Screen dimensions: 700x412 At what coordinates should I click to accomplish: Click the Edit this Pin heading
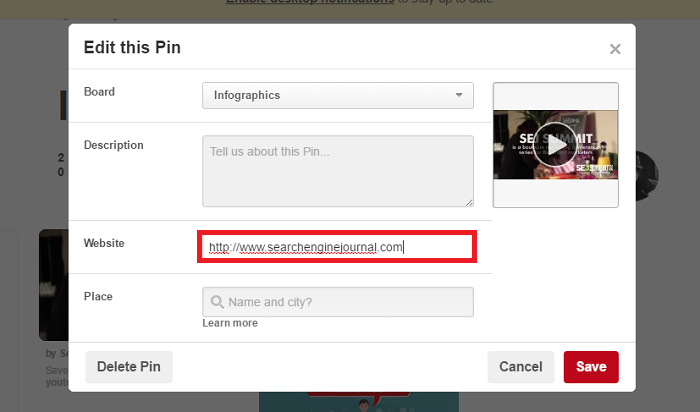[x=132, y=47]
